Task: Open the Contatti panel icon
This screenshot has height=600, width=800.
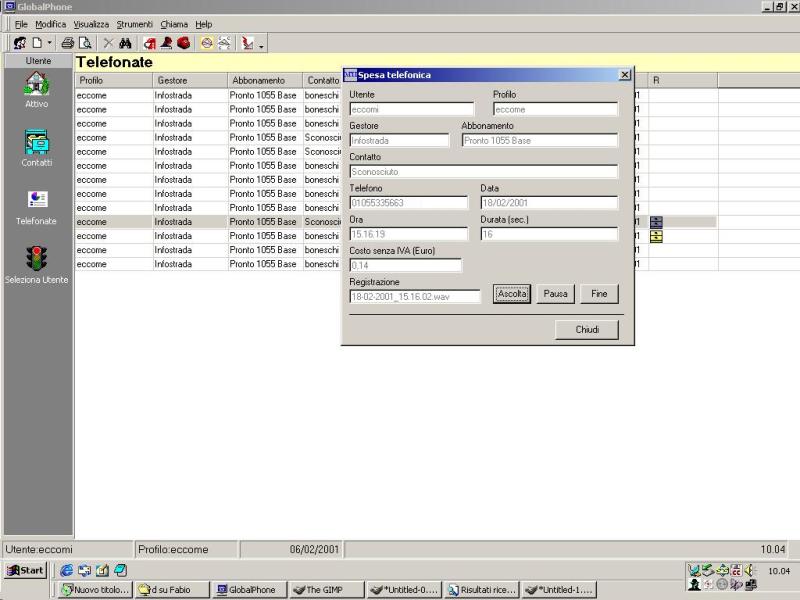Action: (x=37, y=142)
